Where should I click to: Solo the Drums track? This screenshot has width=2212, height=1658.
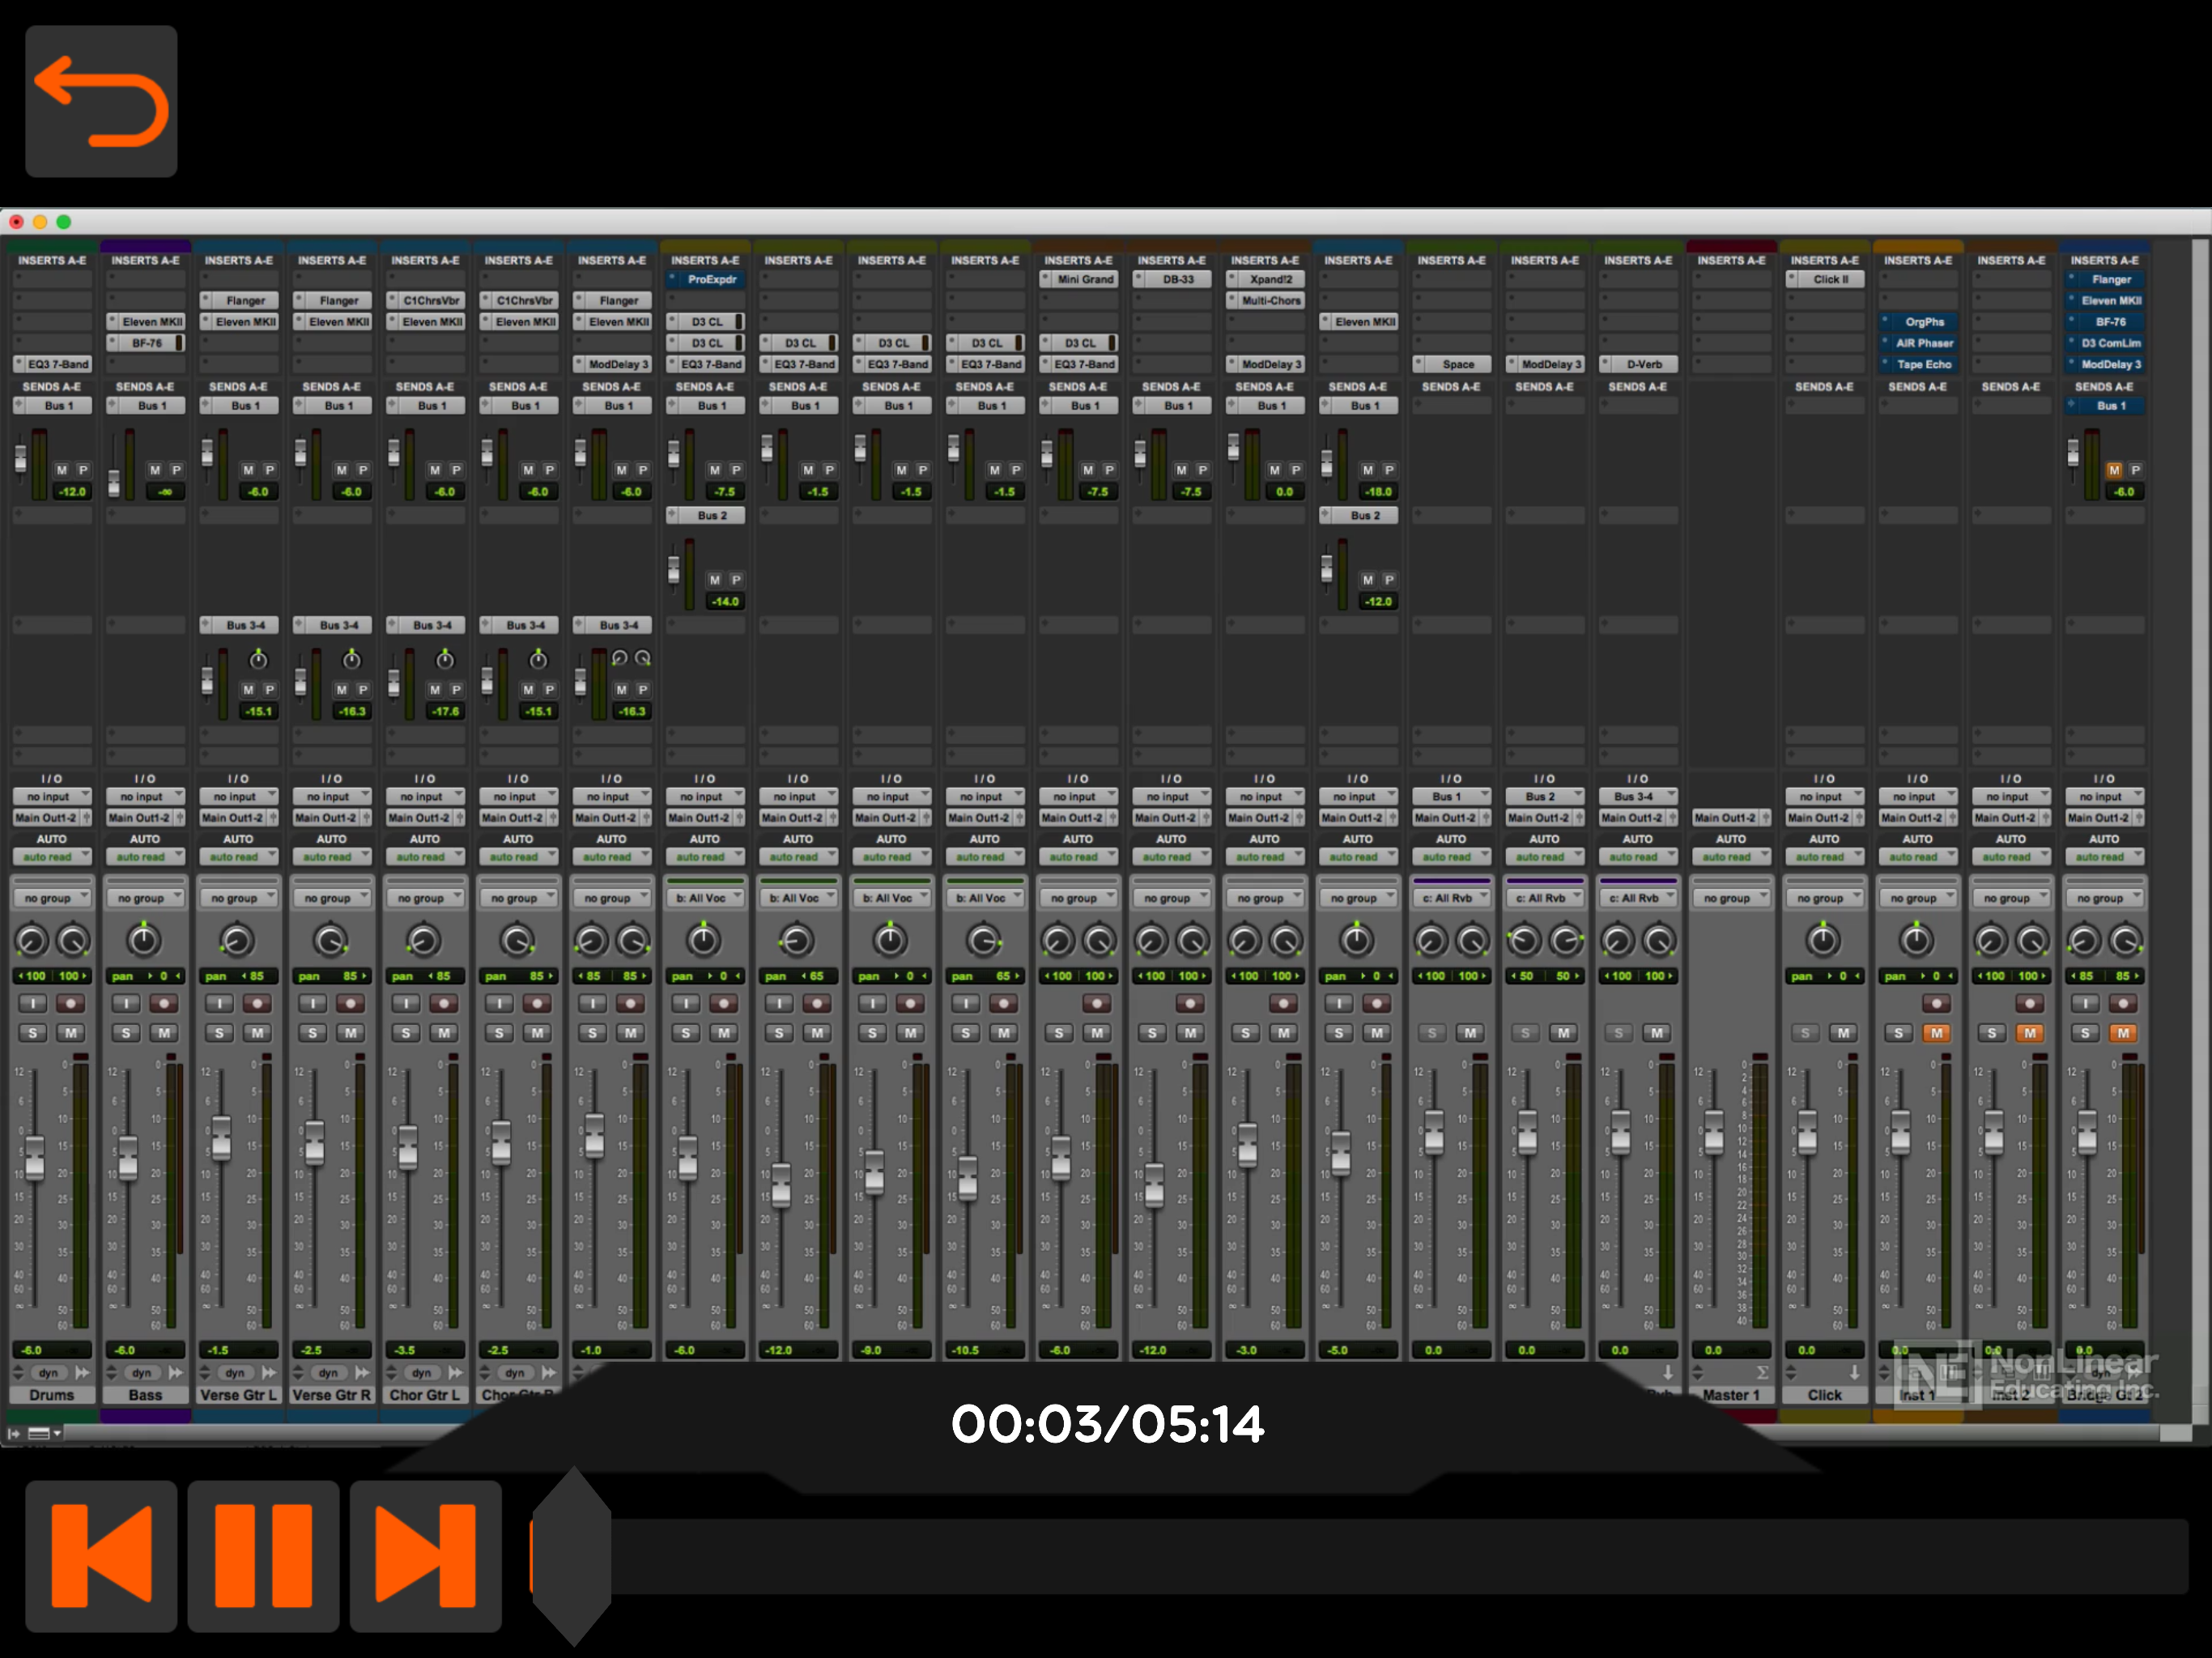coord(33,1033)
